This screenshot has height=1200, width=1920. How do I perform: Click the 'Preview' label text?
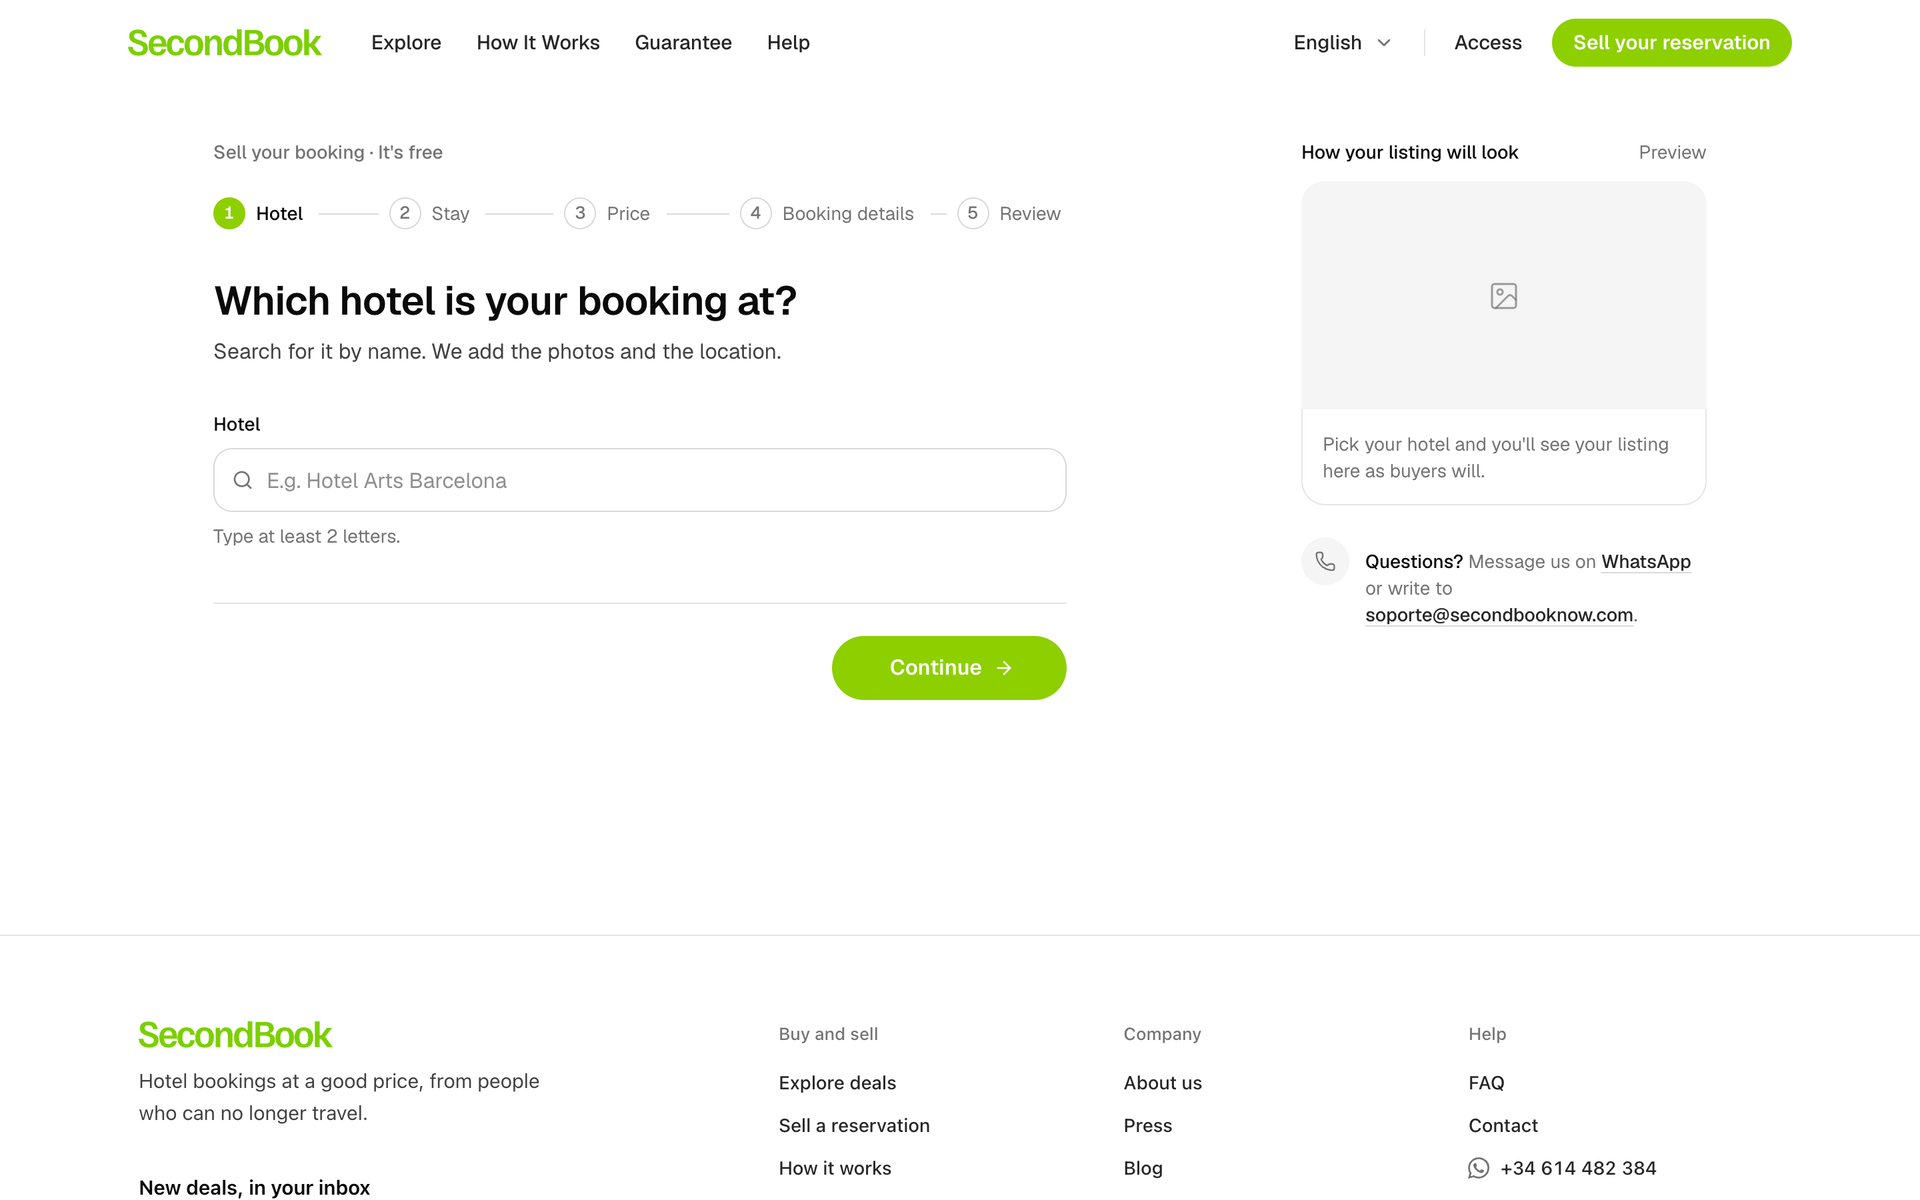pyautogui.click(x=1672, y=152)
